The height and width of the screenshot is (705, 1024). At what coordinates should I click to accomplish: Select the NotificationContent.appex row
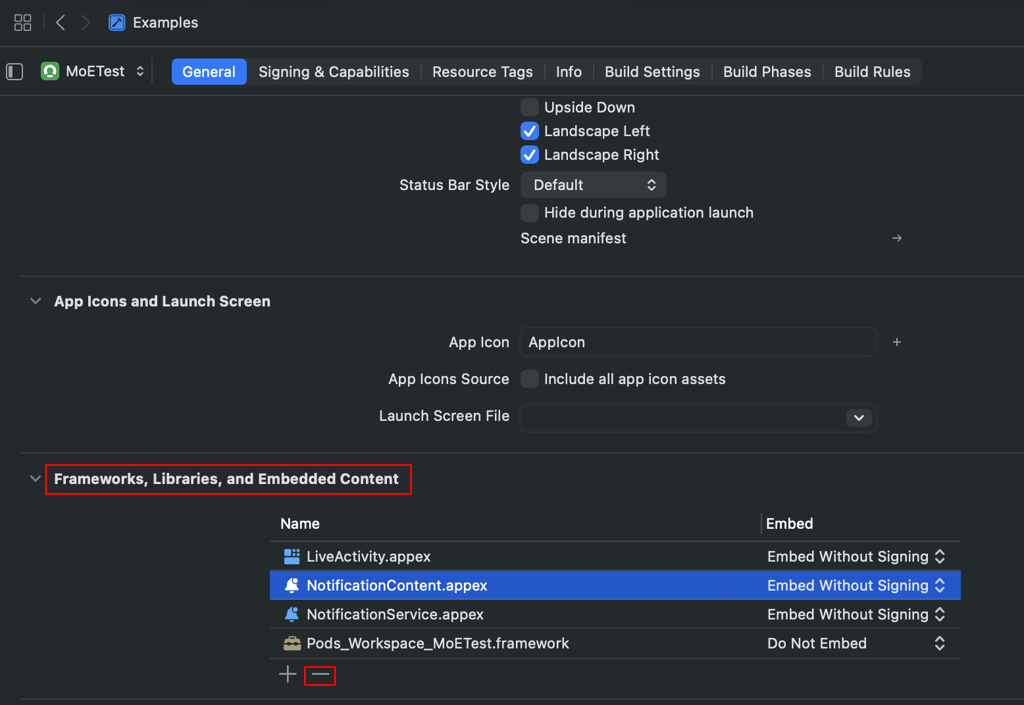pos(615,586)
